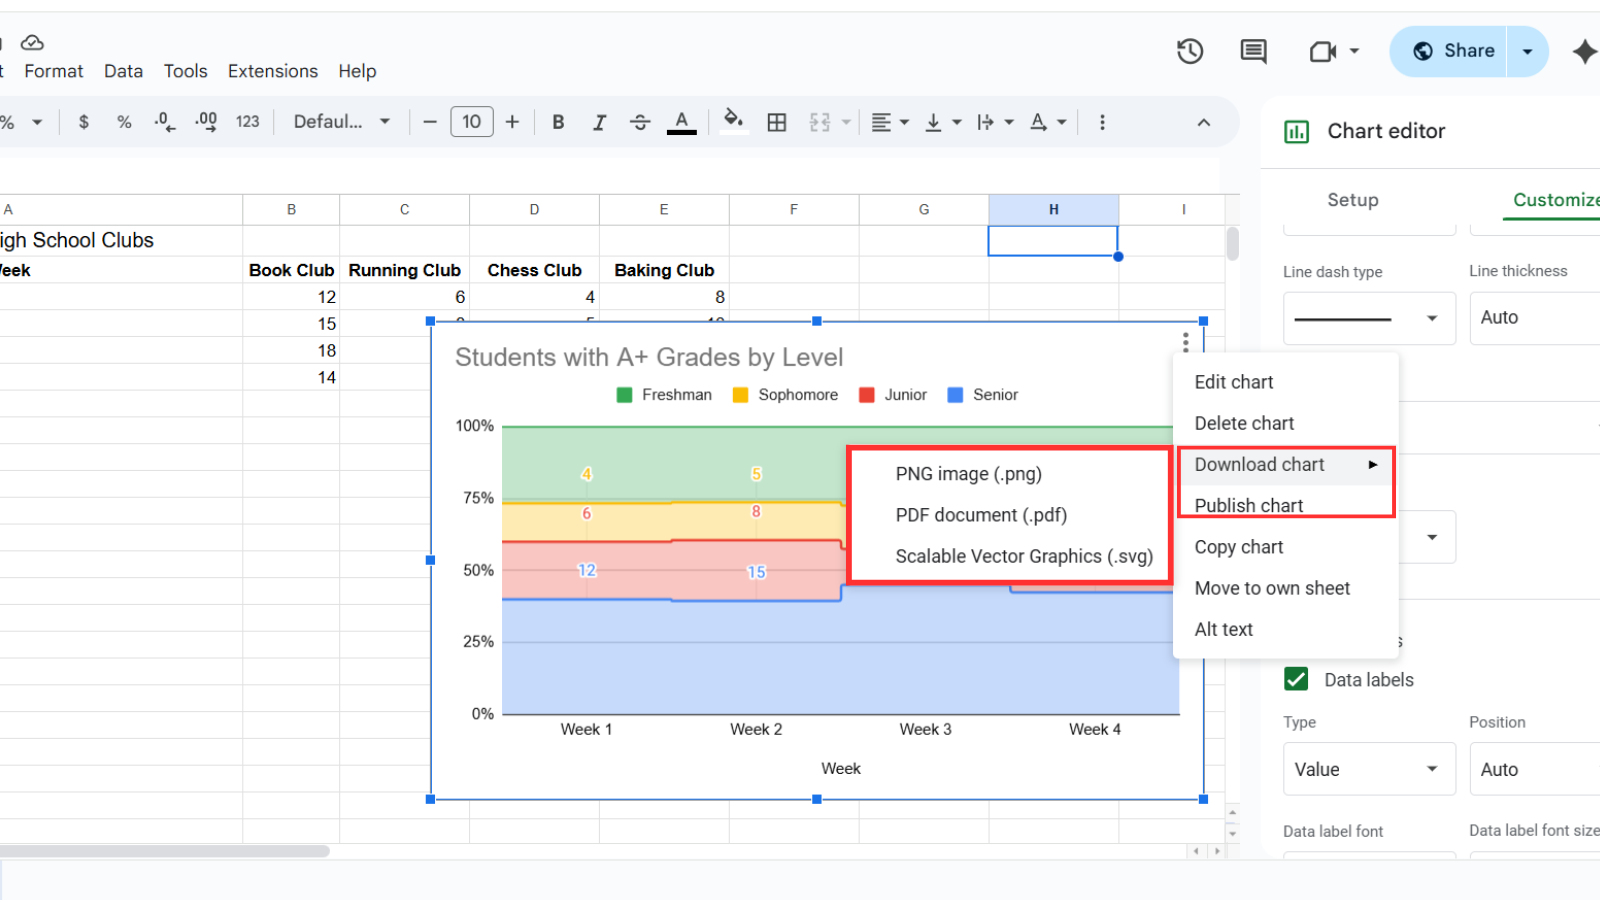Open horizontal align options
This screenshot has width=1600, height=900.
click(889, 122)
